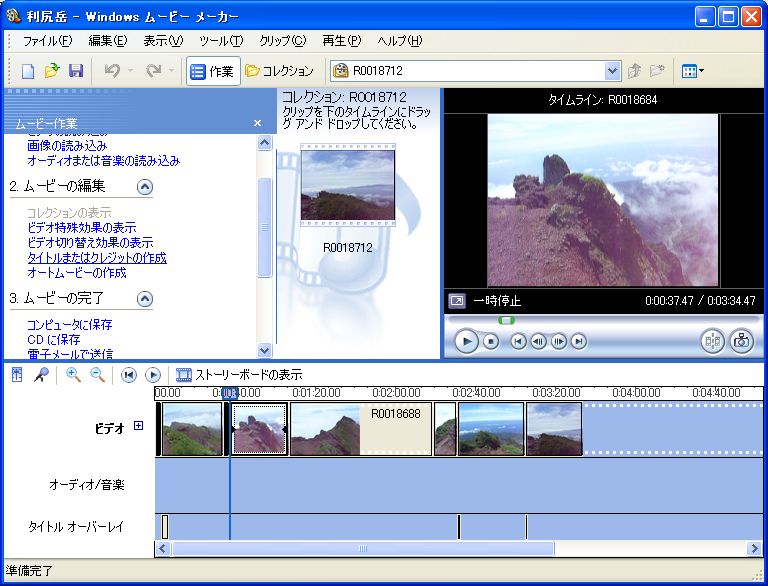
Task: Collapse the ムービーの編集 section
Action: (145, 186)
